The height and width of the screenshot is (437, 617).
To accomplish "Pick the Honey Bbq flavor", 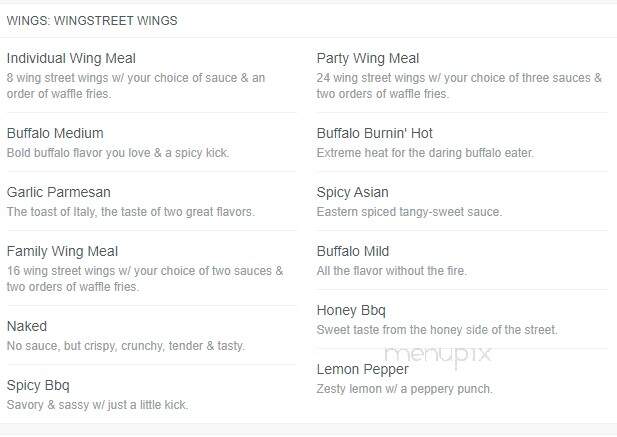I will tap(351, 310).
